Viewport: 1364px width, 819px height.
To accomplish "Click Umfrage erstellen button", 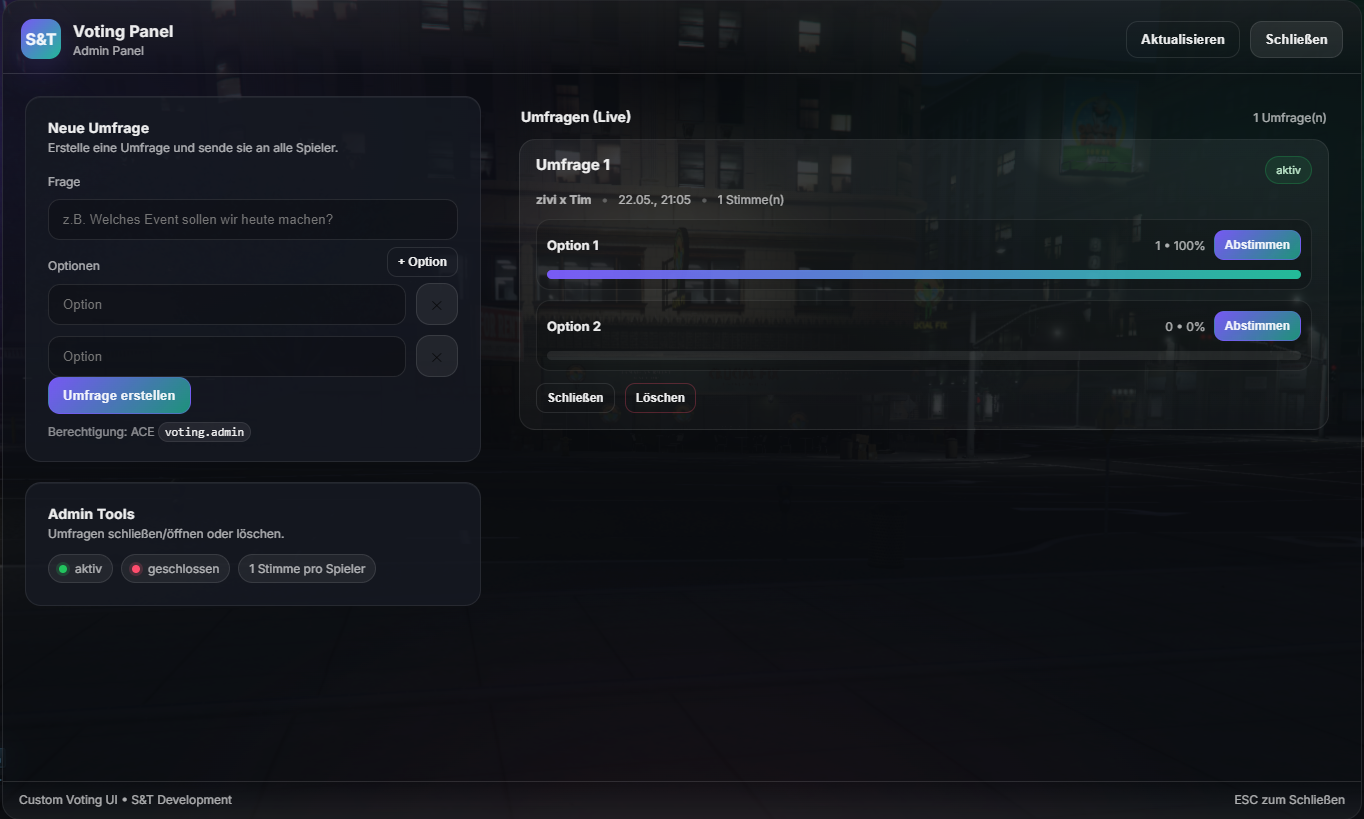I will tap(119, 395).
